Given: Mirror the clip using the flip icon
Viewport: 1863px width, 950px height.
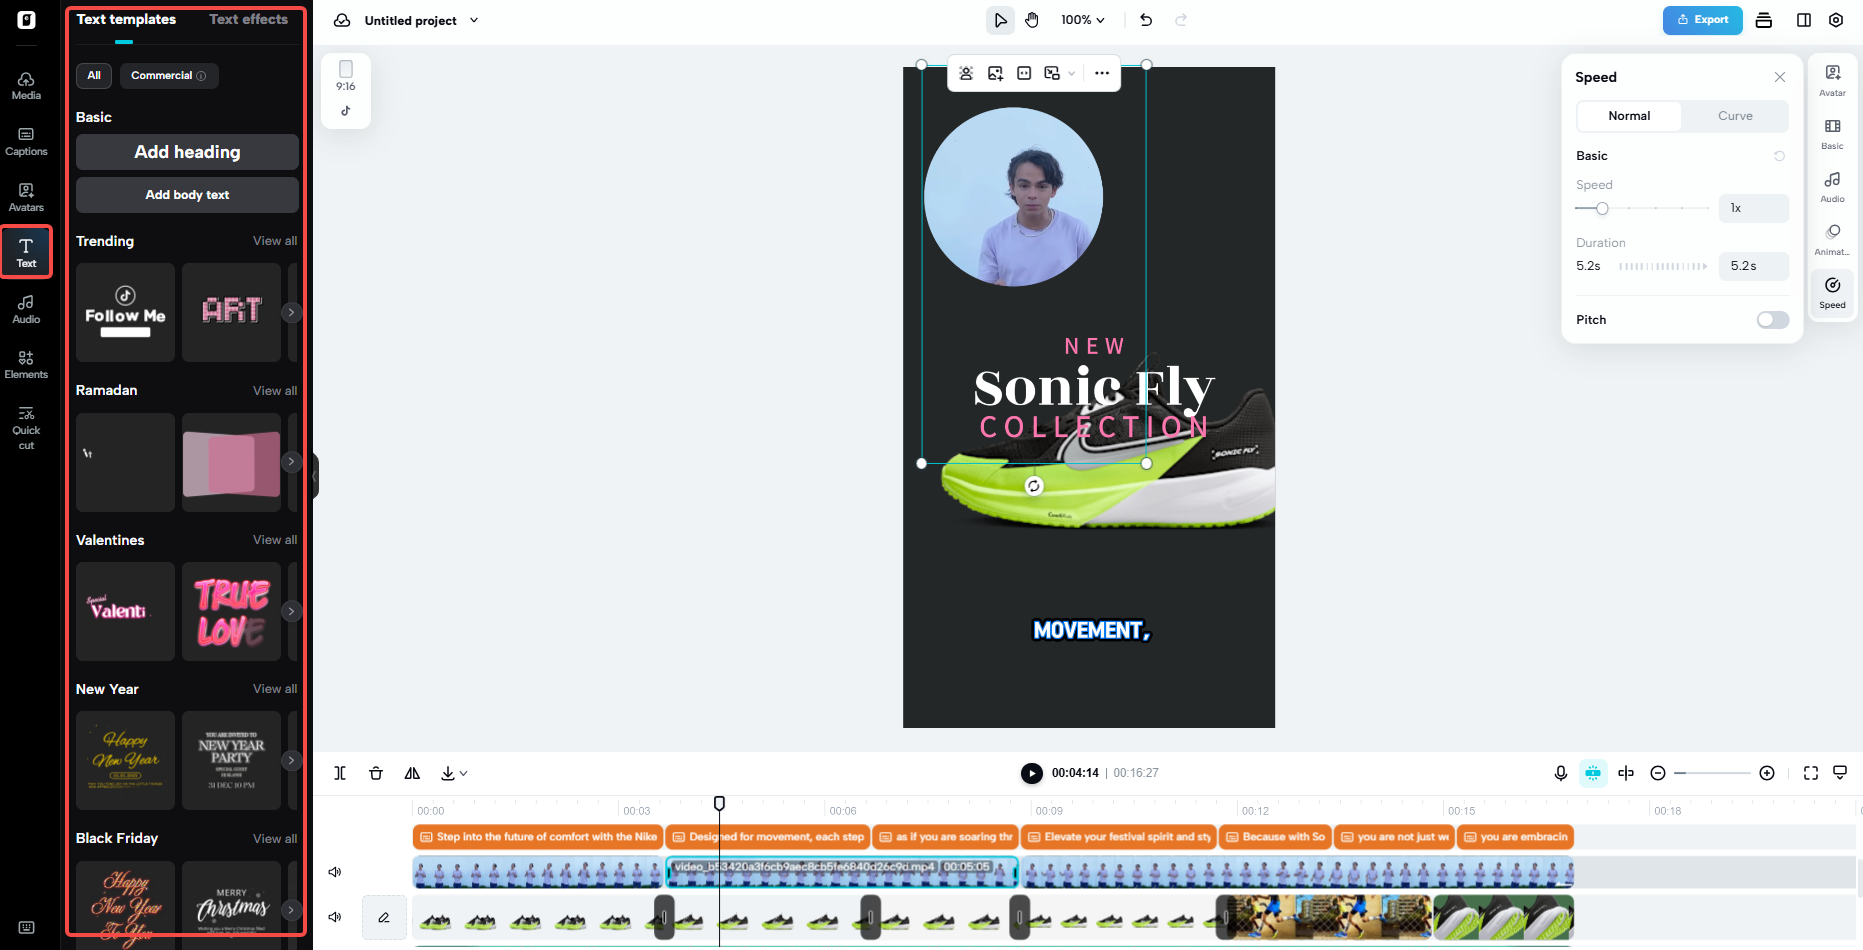Looking at the screenshot, I should click(412, 773).
